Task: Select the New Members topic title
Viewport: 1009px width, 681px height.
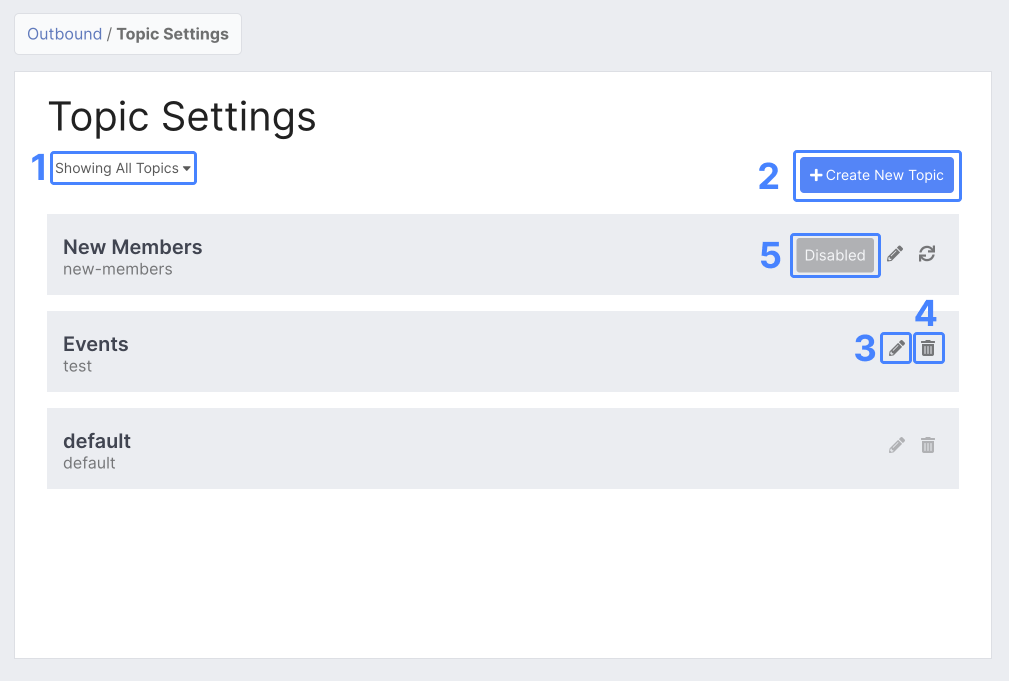Action: click(132, 247)
